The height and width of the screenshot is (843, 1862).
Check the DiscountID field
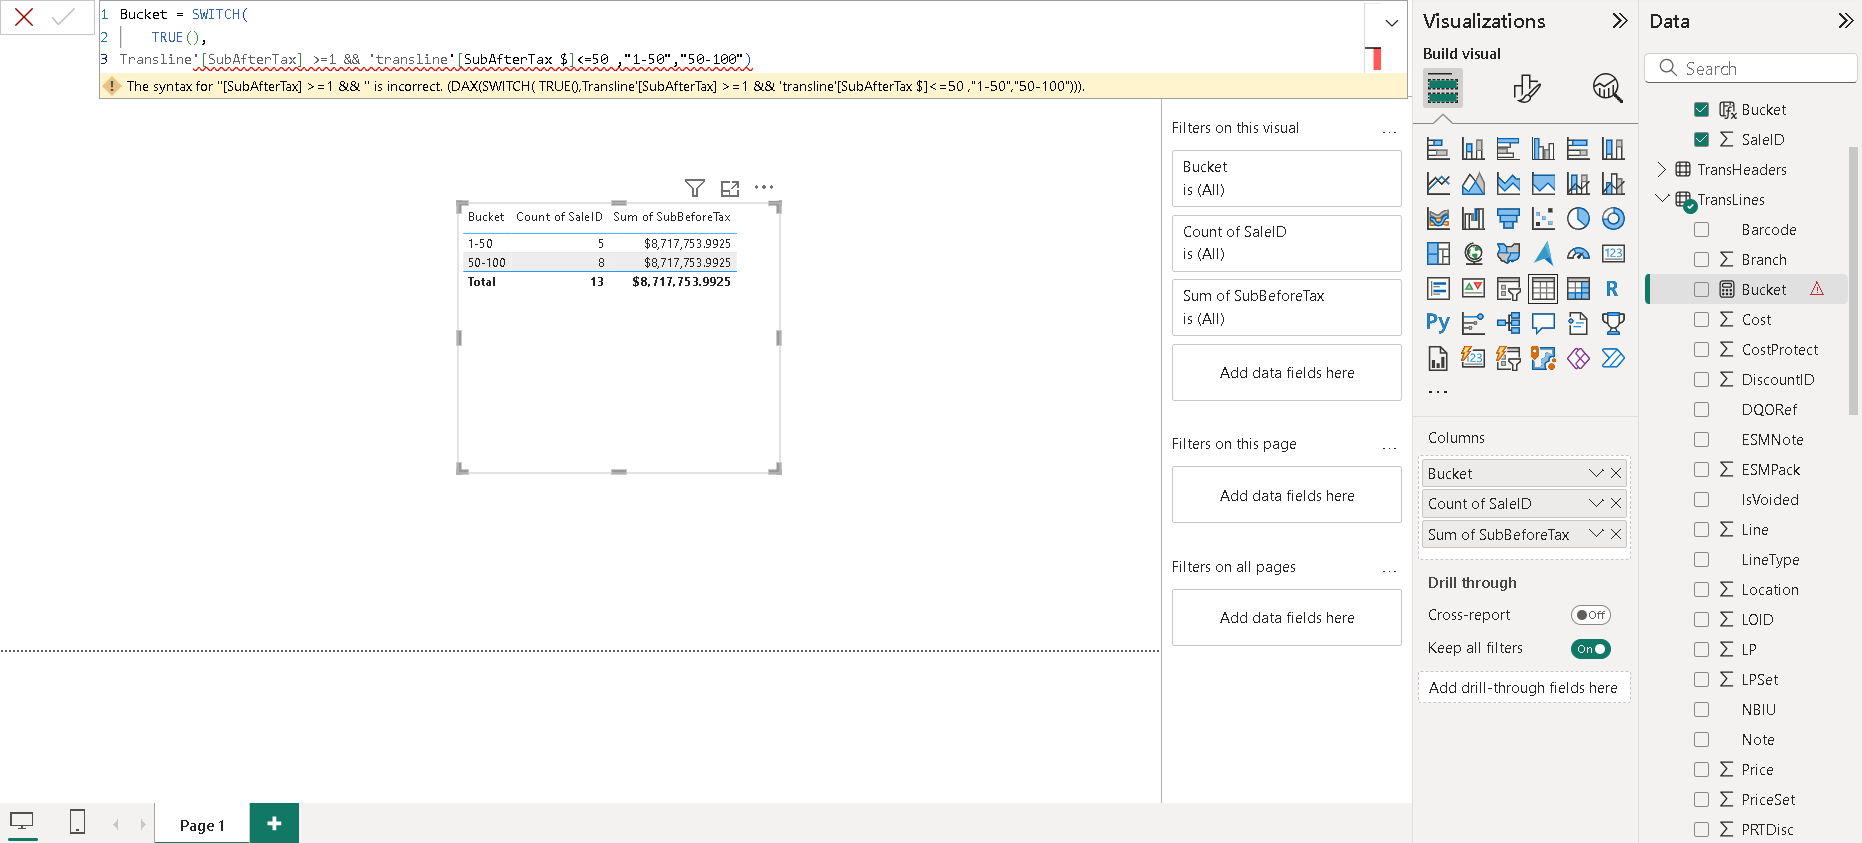point(1701,379)
